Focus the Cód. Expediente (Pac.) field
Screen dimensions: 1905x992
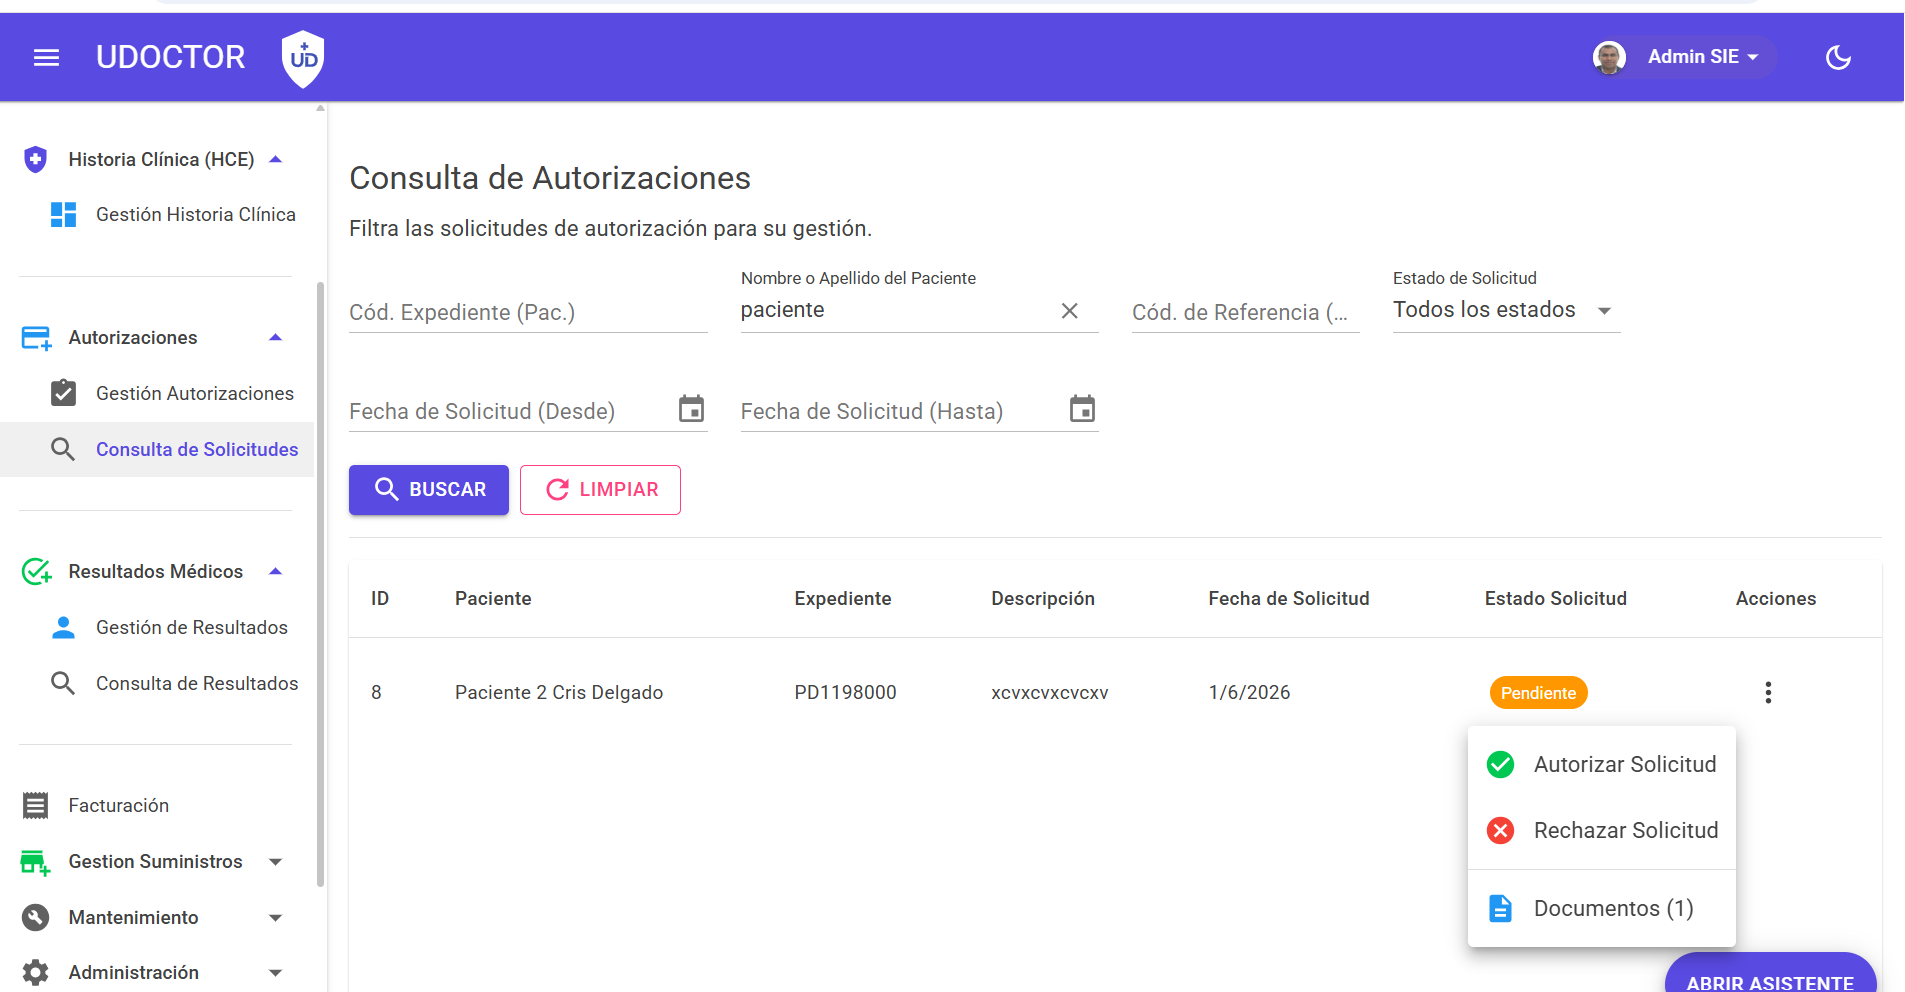tap(528, 312)
